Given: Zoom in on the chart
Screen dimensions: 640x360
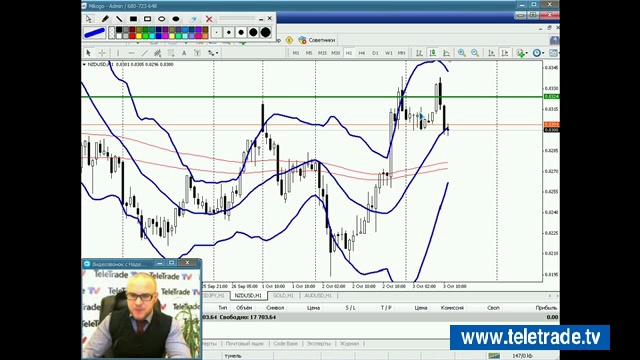Looking at the screenshot, I should tap(462, 53).
